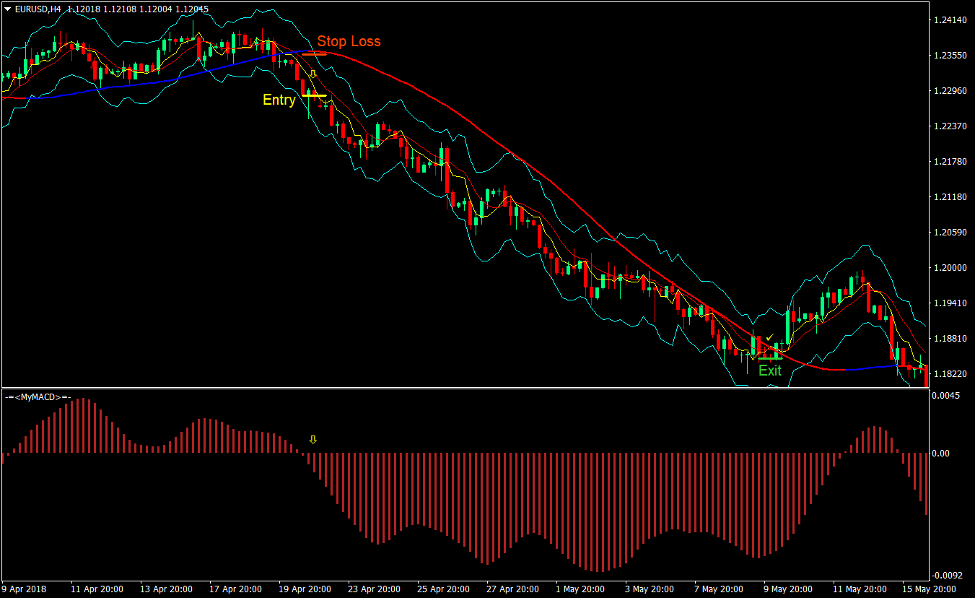977x600 pixels.
Task: Click the Entry annotation label
Action: click(280, 100)
